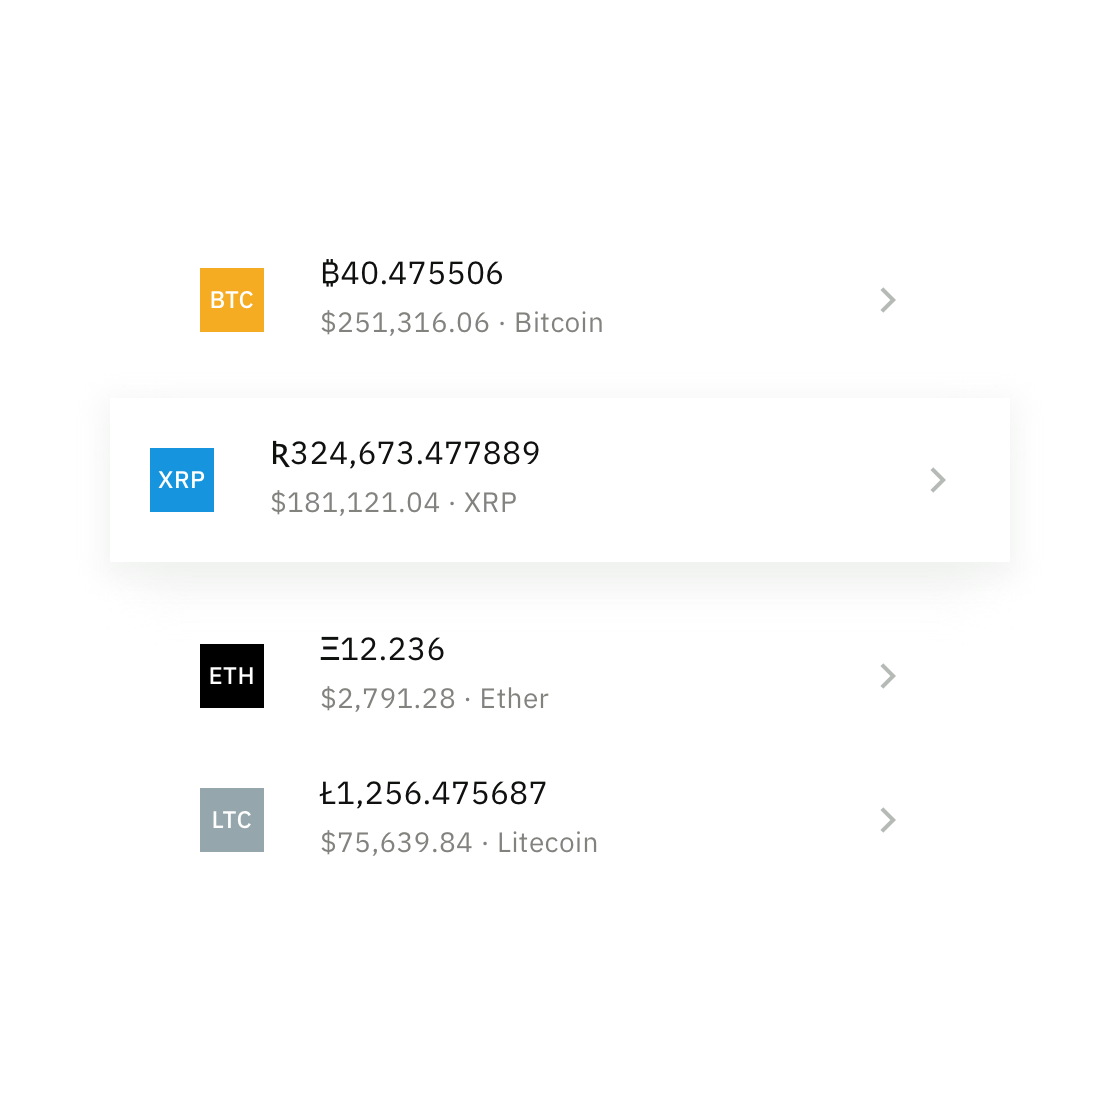Expand the XRP row chevron arrow
This screenshot has height=1120, width=1120.
point(938,480)
